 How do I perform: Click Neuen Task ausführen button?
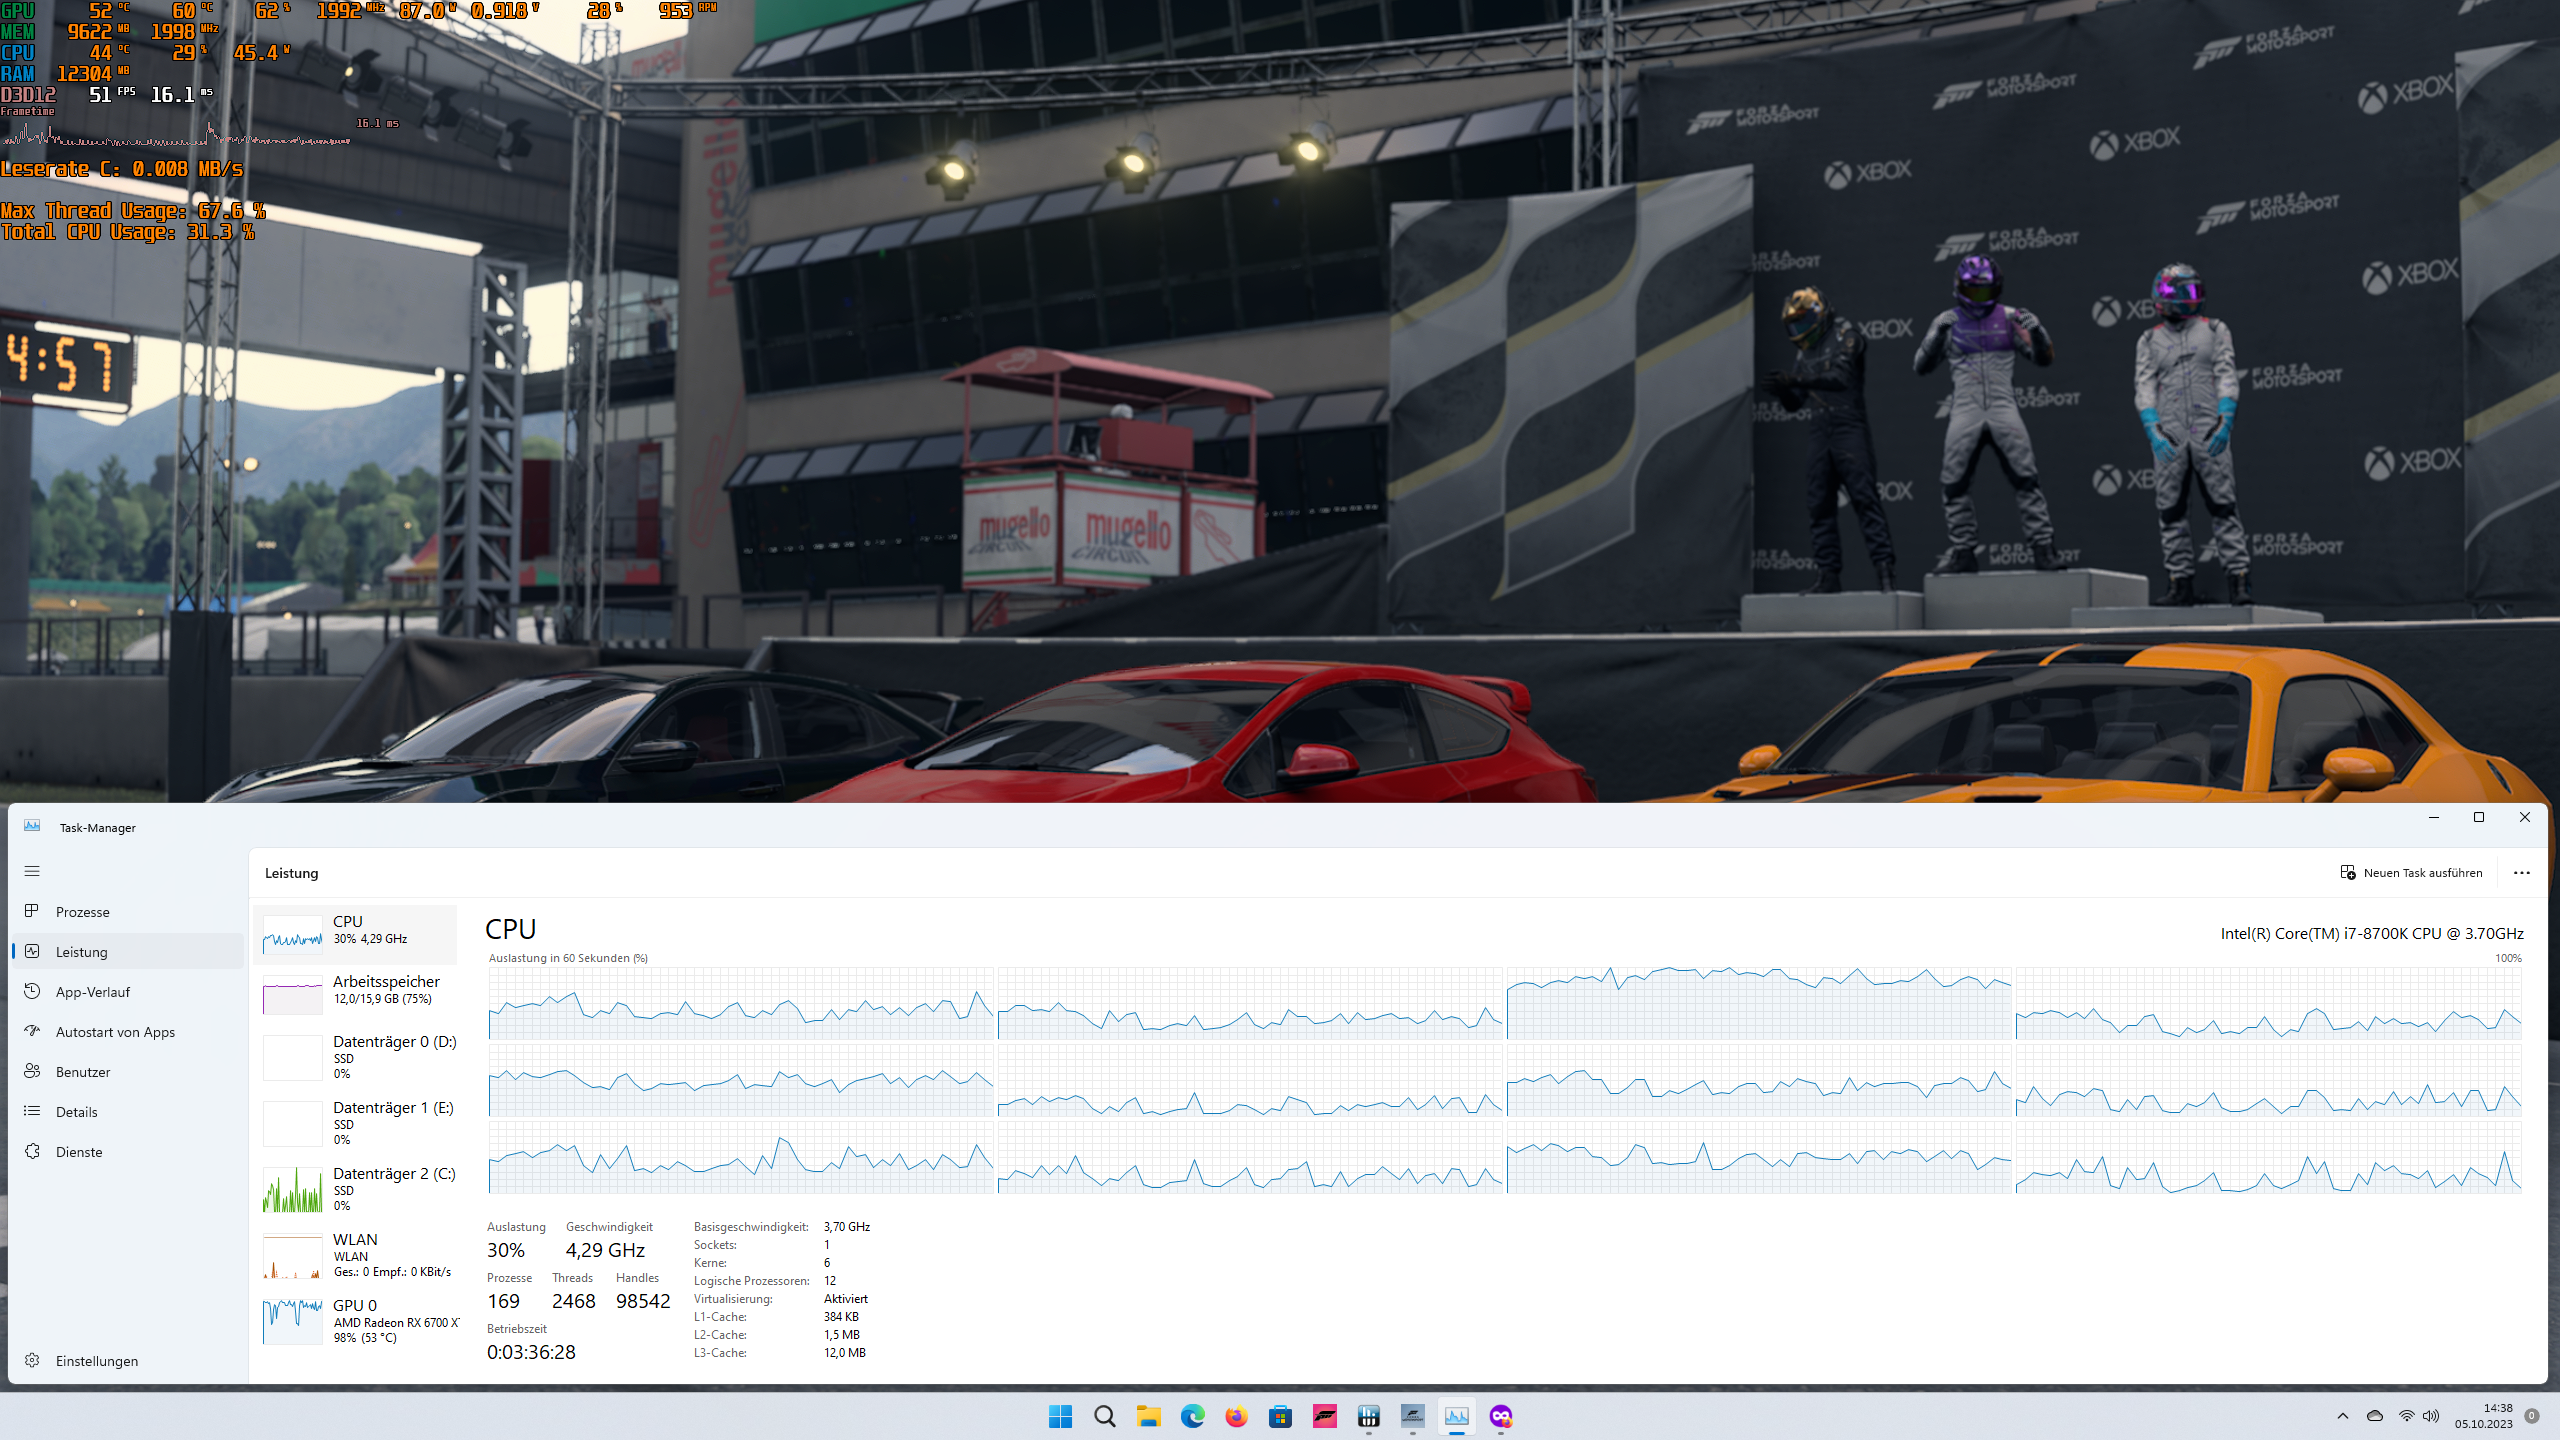[2411, 873]
